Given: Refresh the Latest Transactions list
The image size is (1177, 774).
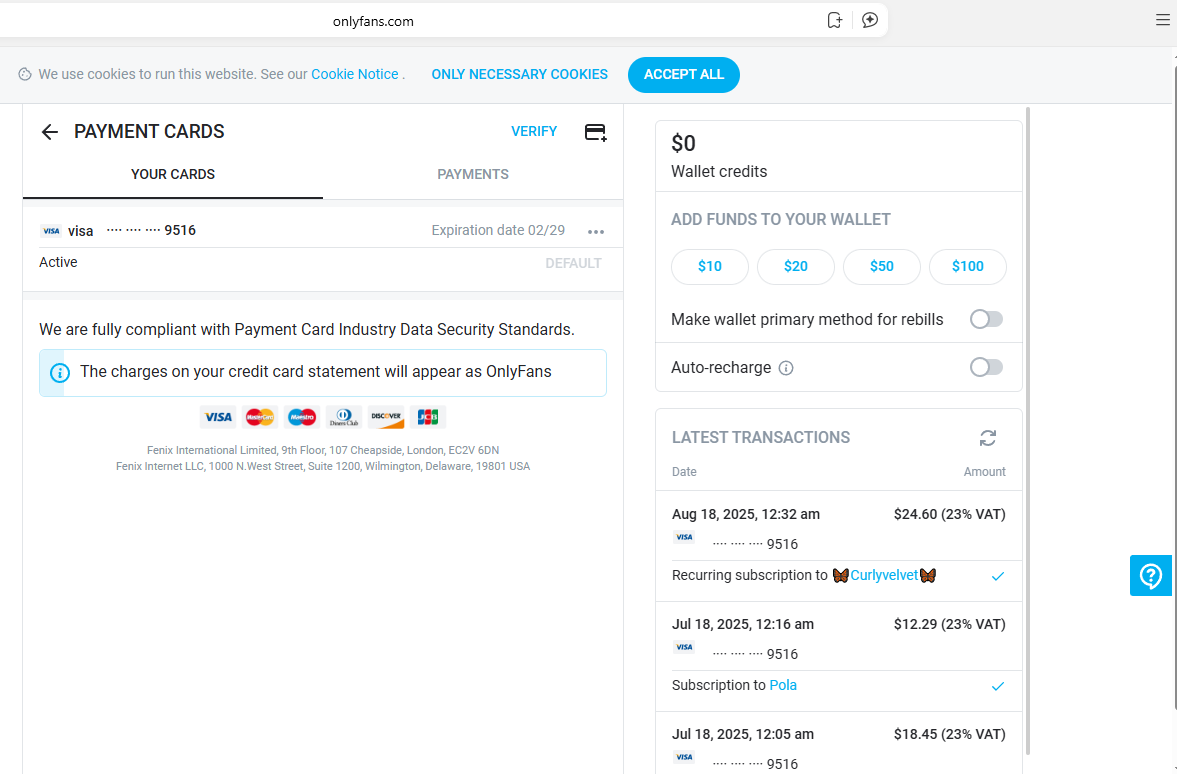Looking at the screenshot, I should point(988,438).
